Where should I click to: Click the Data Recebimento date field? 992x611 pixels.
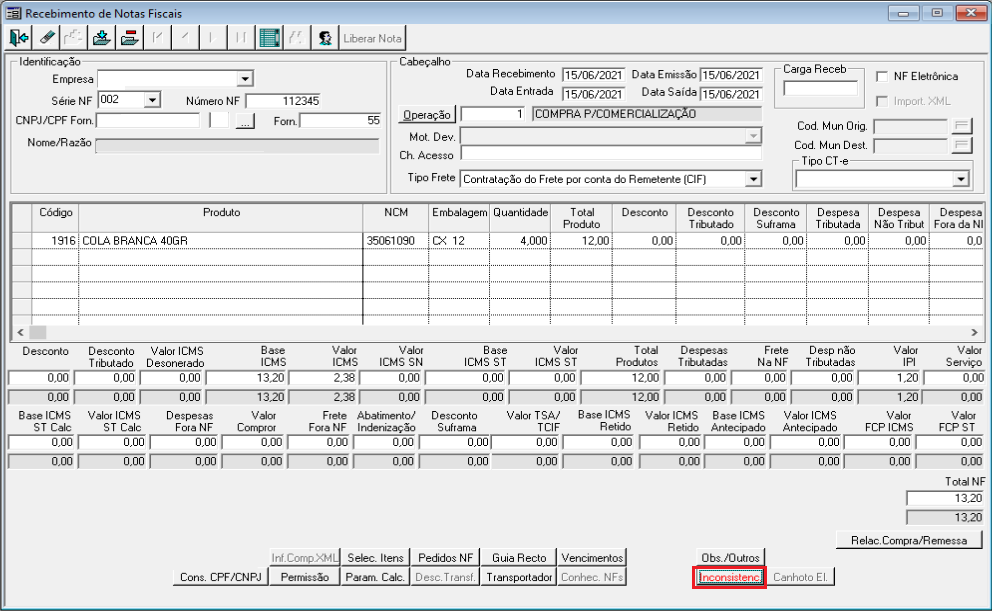593,75
